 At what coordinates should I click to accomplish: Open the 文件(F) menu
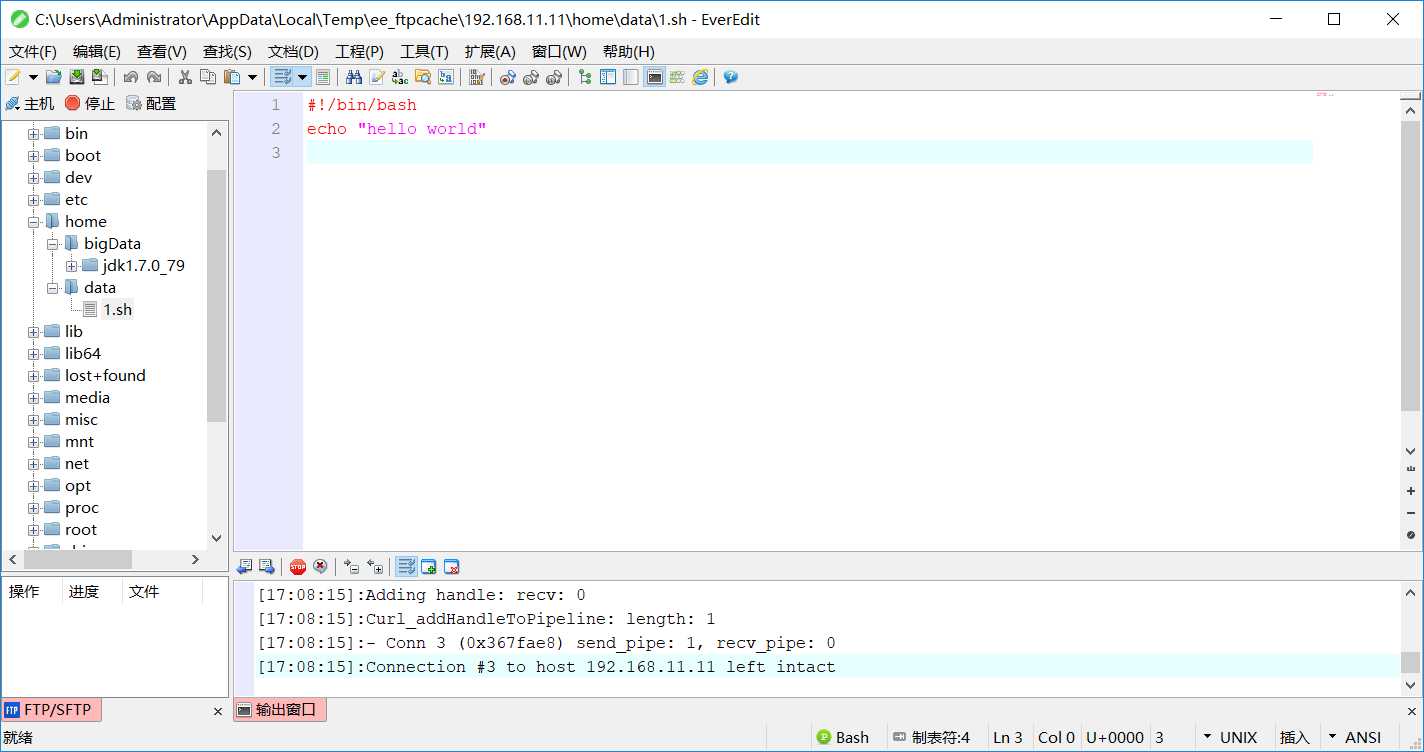[x=33, y=51]
